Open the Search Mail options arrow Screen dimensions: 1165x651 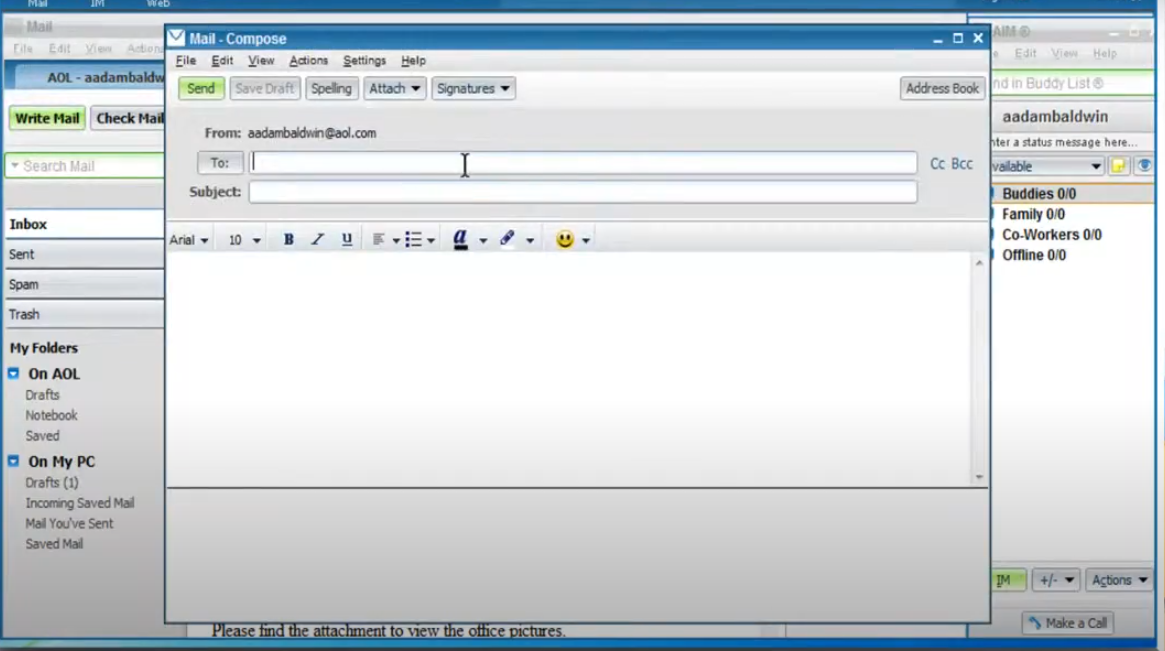tap(15, 166)
